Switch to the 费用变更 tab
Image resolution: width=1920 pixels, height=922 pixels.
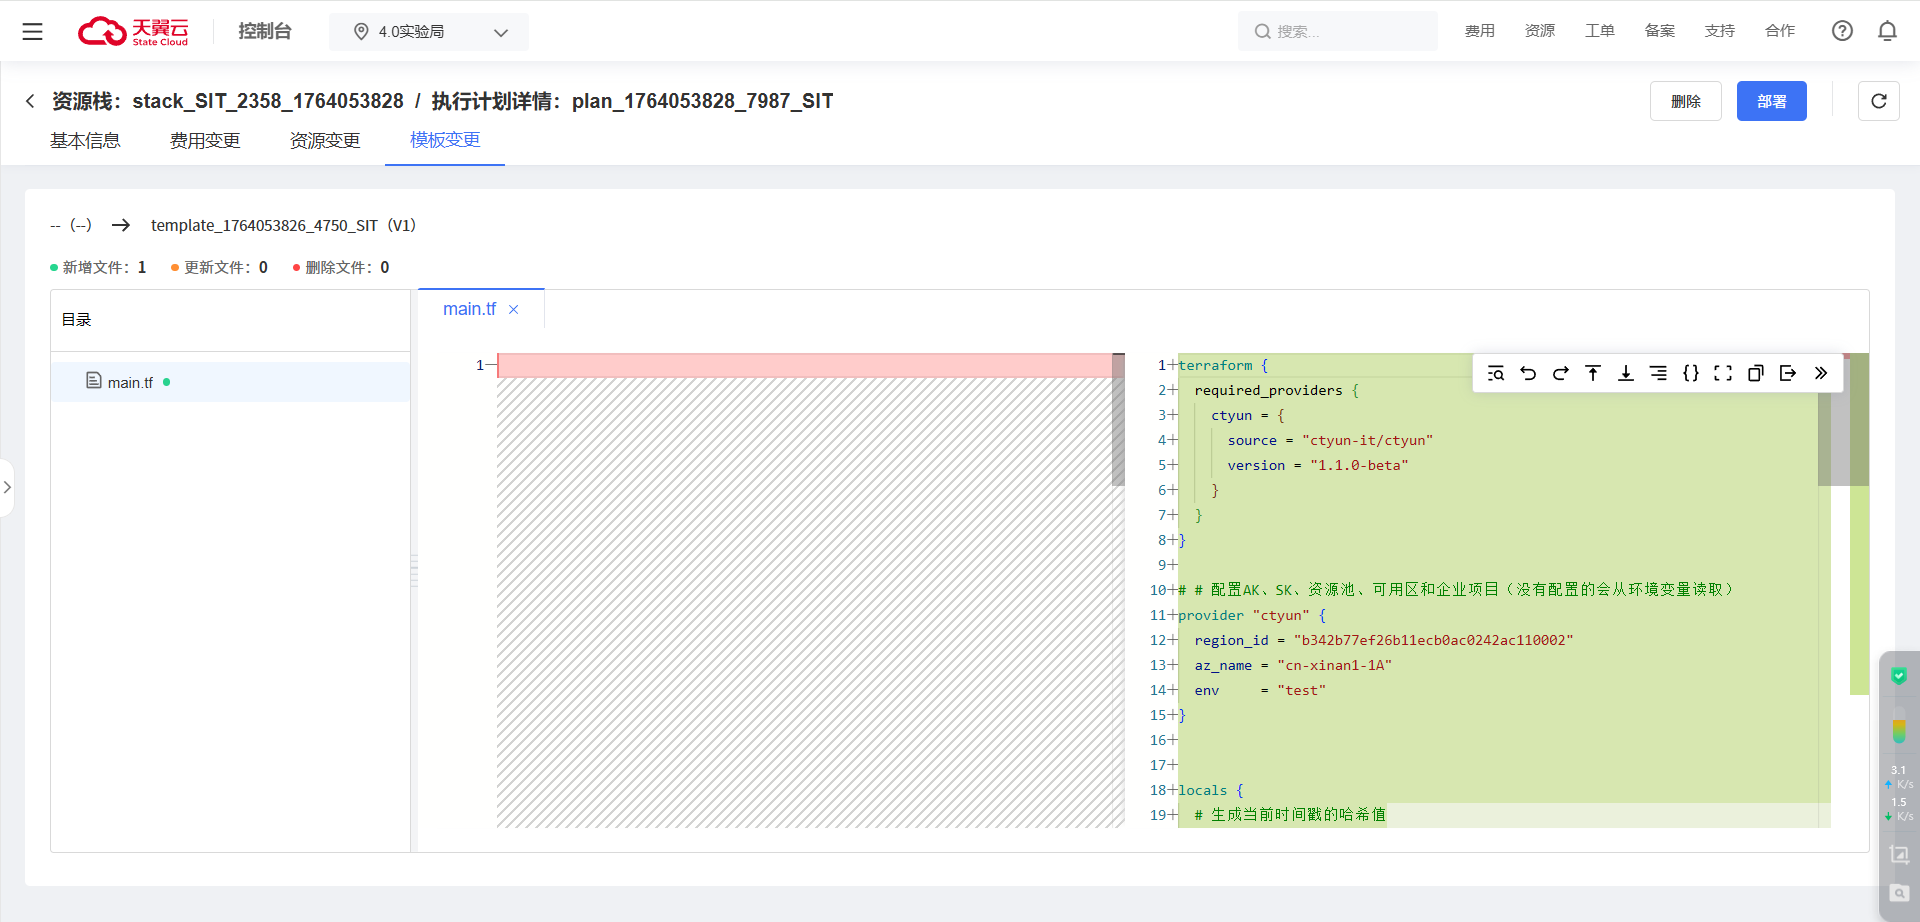(205, 141)
